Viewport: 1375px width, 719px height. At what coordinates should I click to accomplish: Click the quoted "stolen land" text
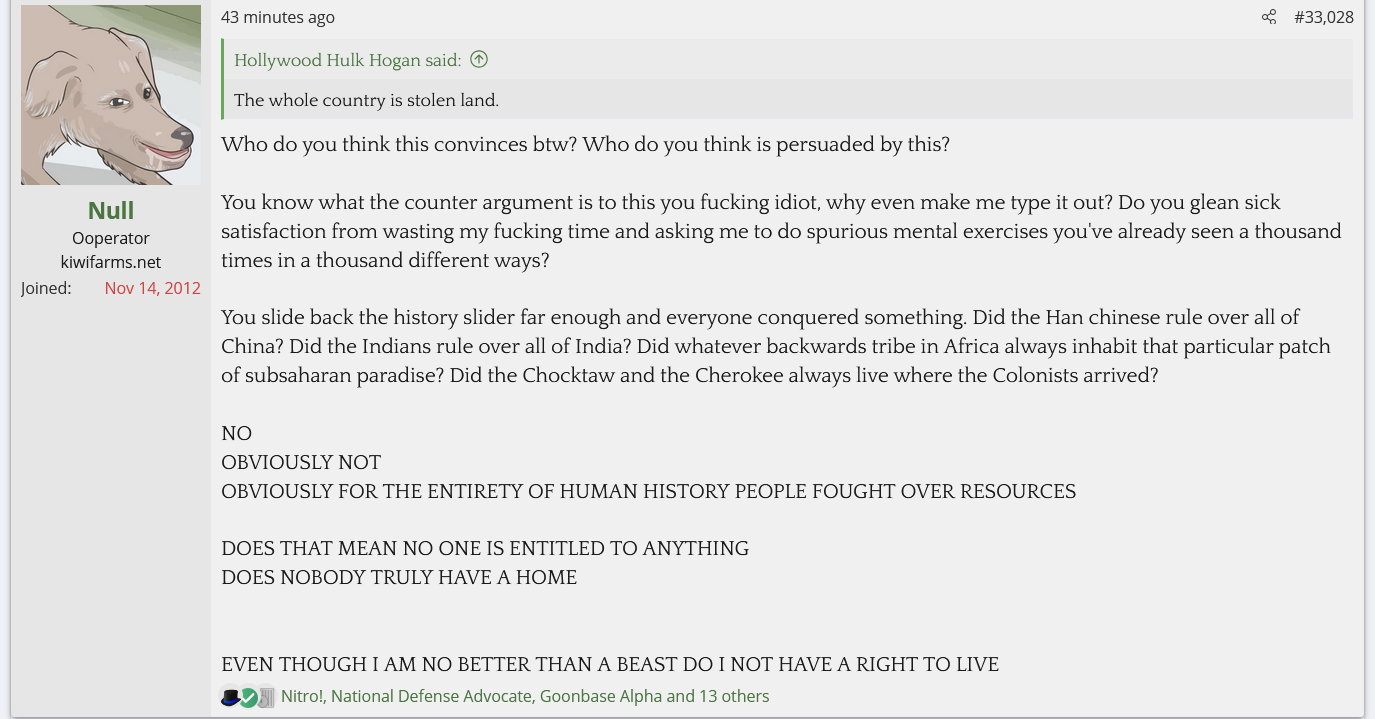[366, 100]
